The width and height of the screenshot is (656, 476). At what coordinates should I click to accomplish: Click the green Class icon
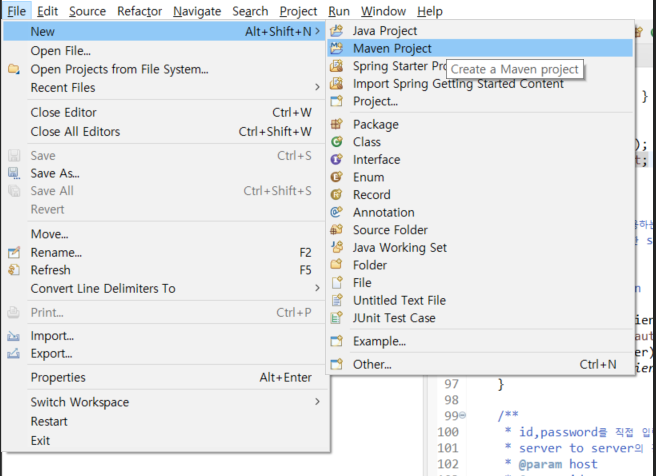(x=336, y=142)
